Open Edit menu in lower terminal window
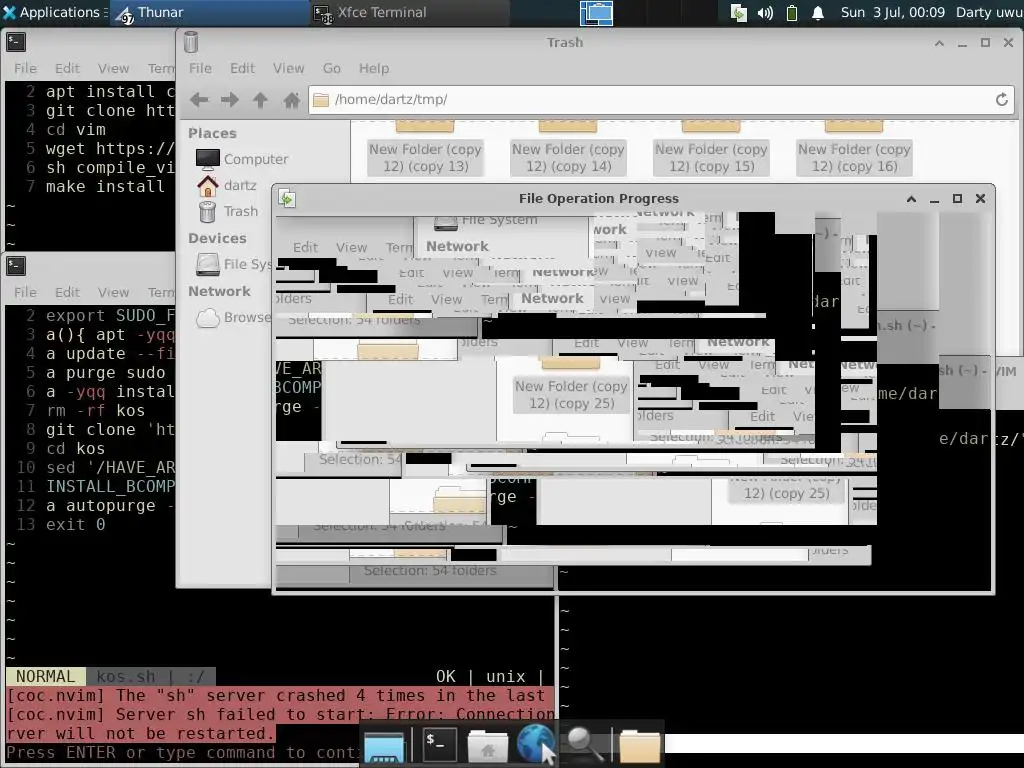Image resolution: width=1024 pixels, height=768 pixels. click(x=67, y=293)
